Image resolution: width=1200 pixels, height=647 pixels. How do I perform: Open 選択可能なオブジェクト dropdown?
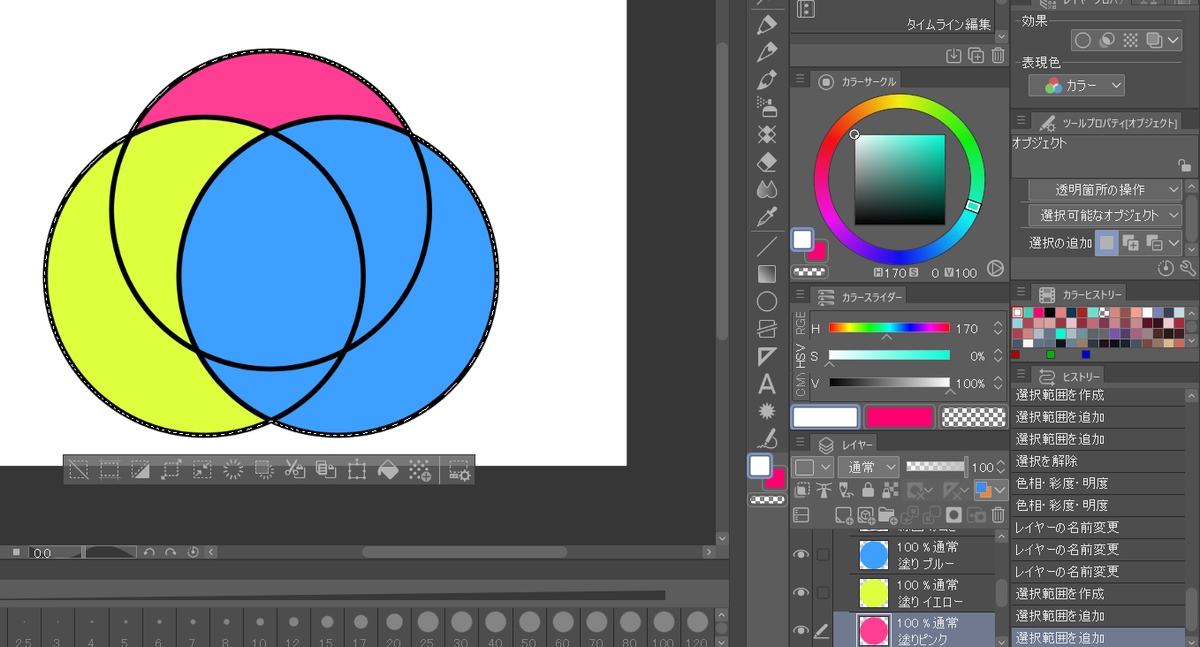click(1105, 215)
